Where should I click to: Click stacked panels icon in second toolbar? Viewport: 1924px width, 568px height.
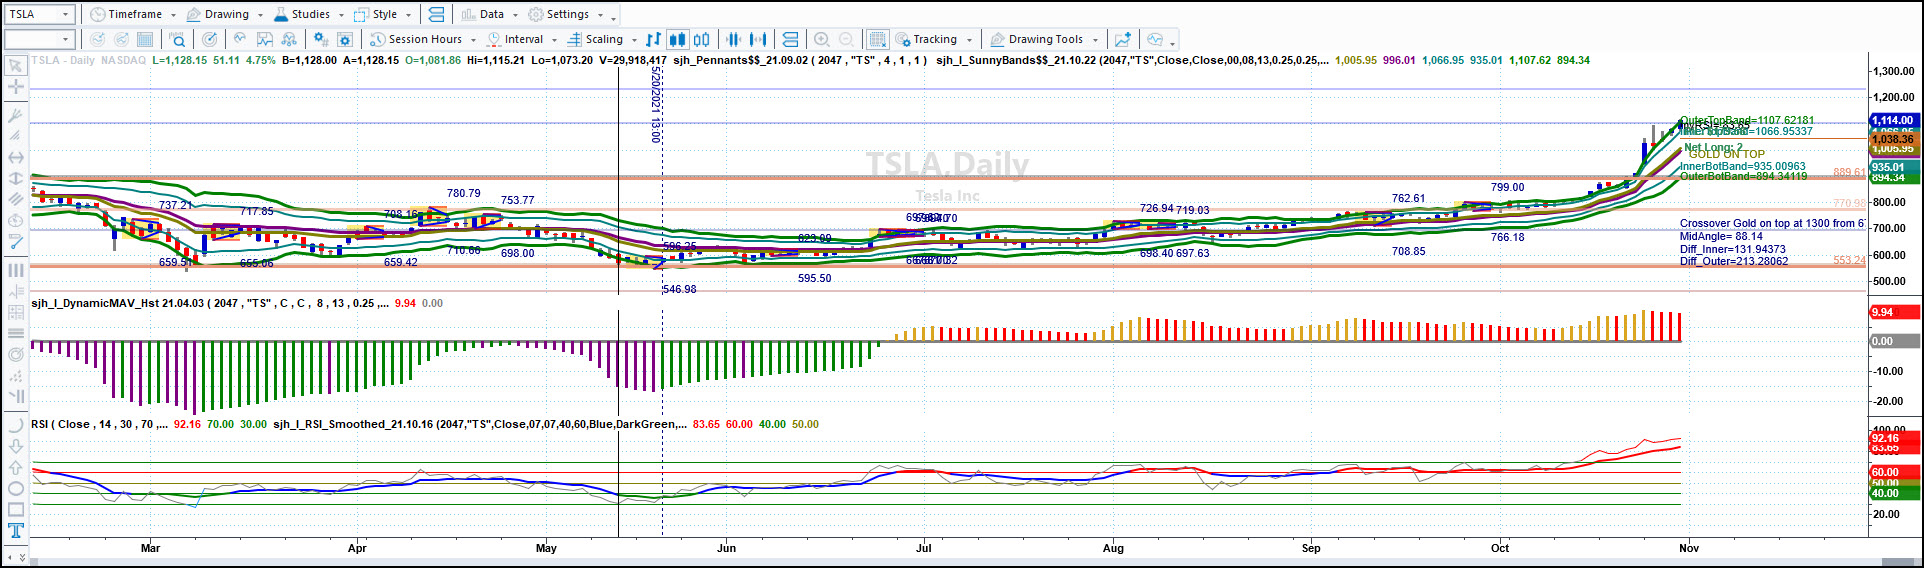click(790, 39)
